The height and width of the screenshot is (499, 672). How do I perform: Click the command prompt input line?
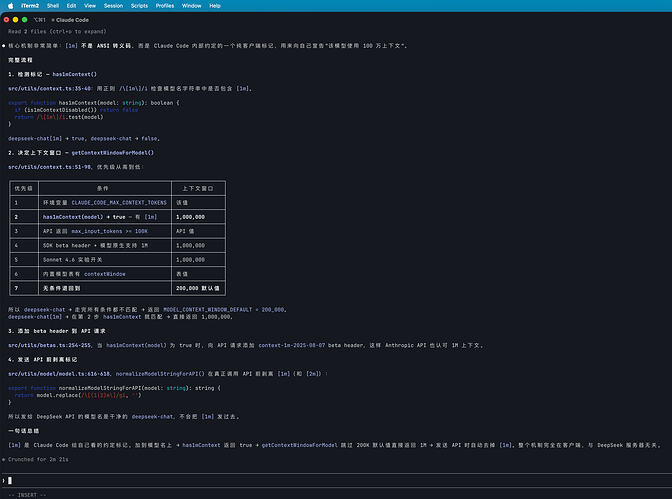tap(336, 481)
